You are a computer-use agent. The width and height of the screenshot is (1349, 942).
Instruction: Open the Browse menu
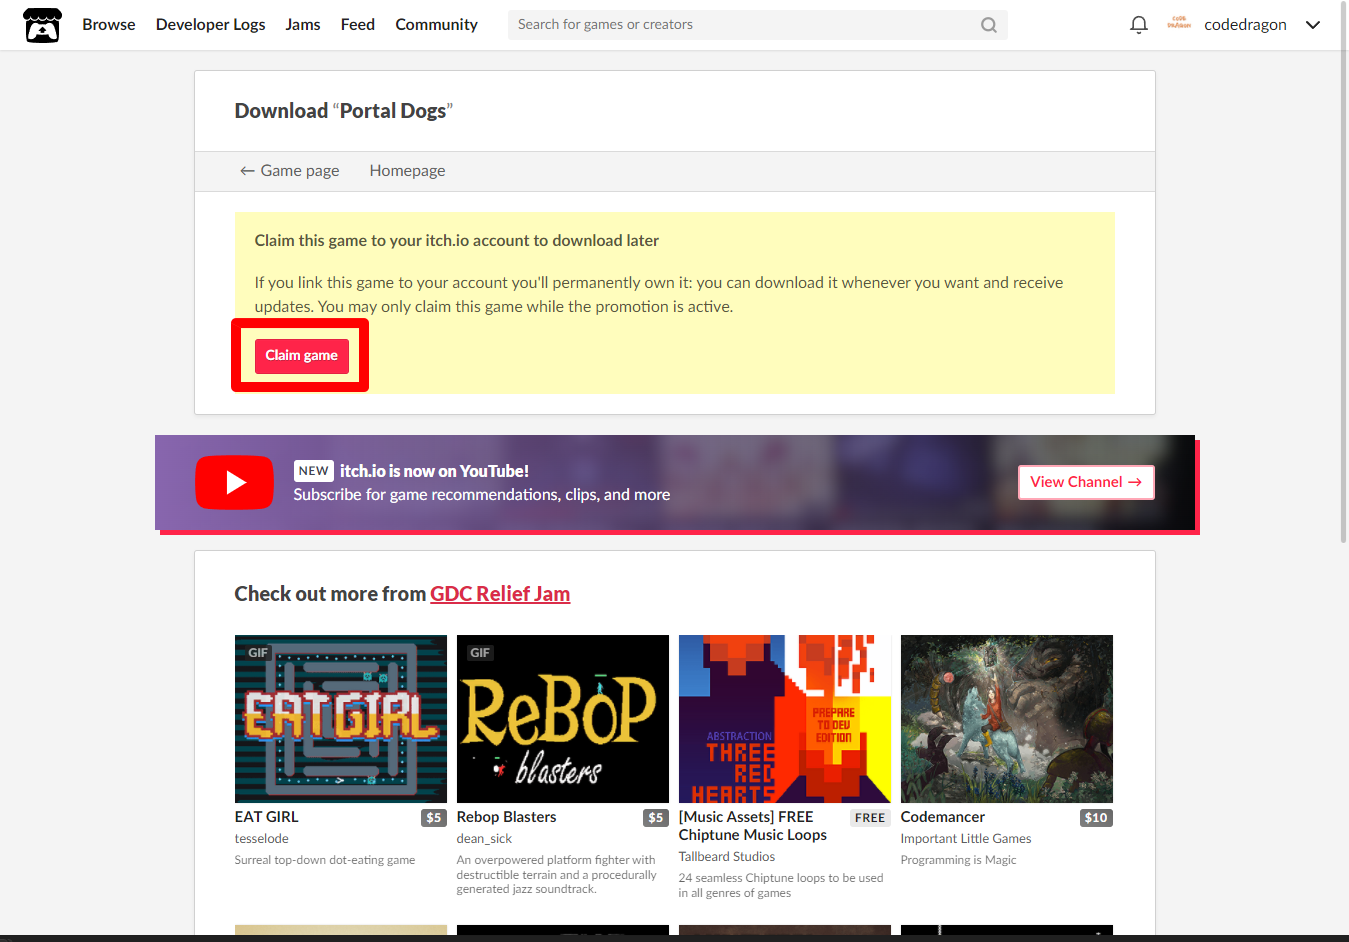click(109, 25)
